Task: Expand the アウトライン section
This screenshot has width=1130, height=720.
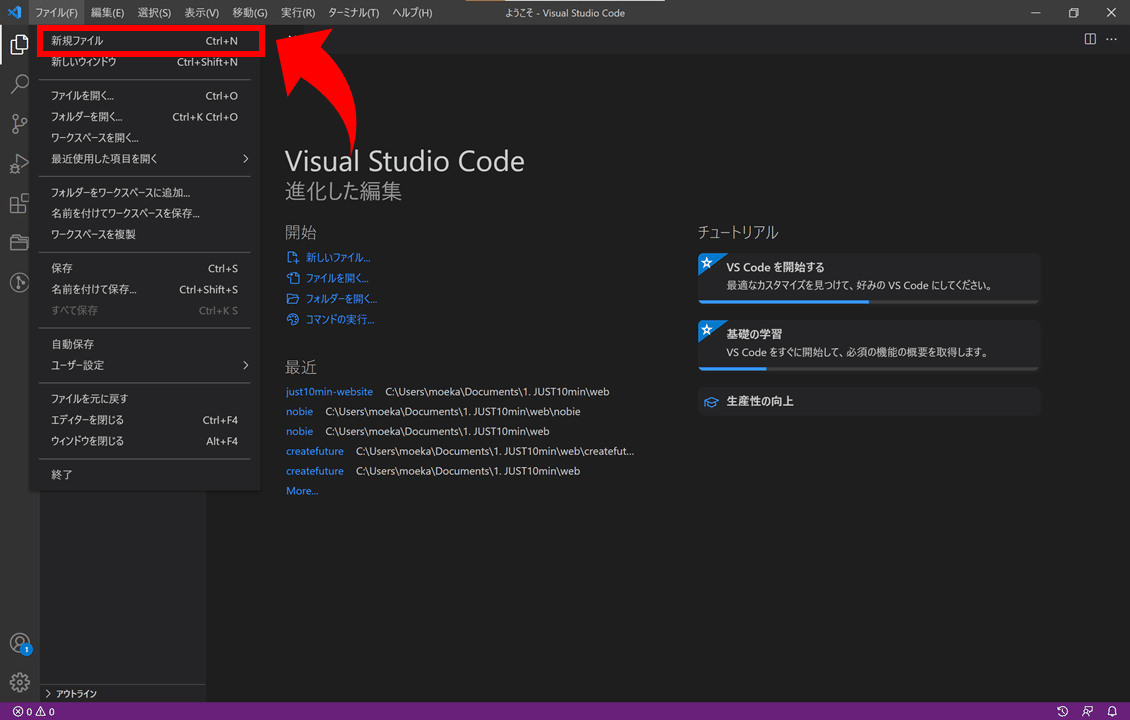Action: click(123, 693)
